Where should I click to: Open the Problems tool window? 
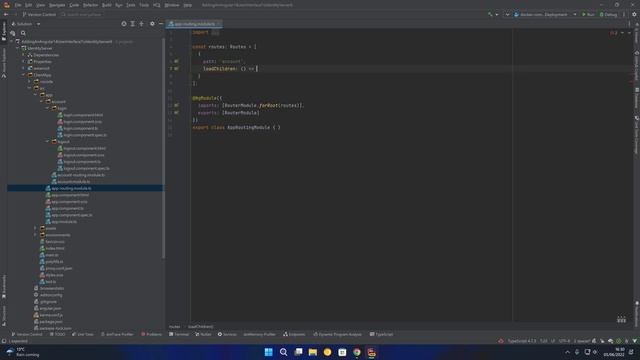coord(151,334)
